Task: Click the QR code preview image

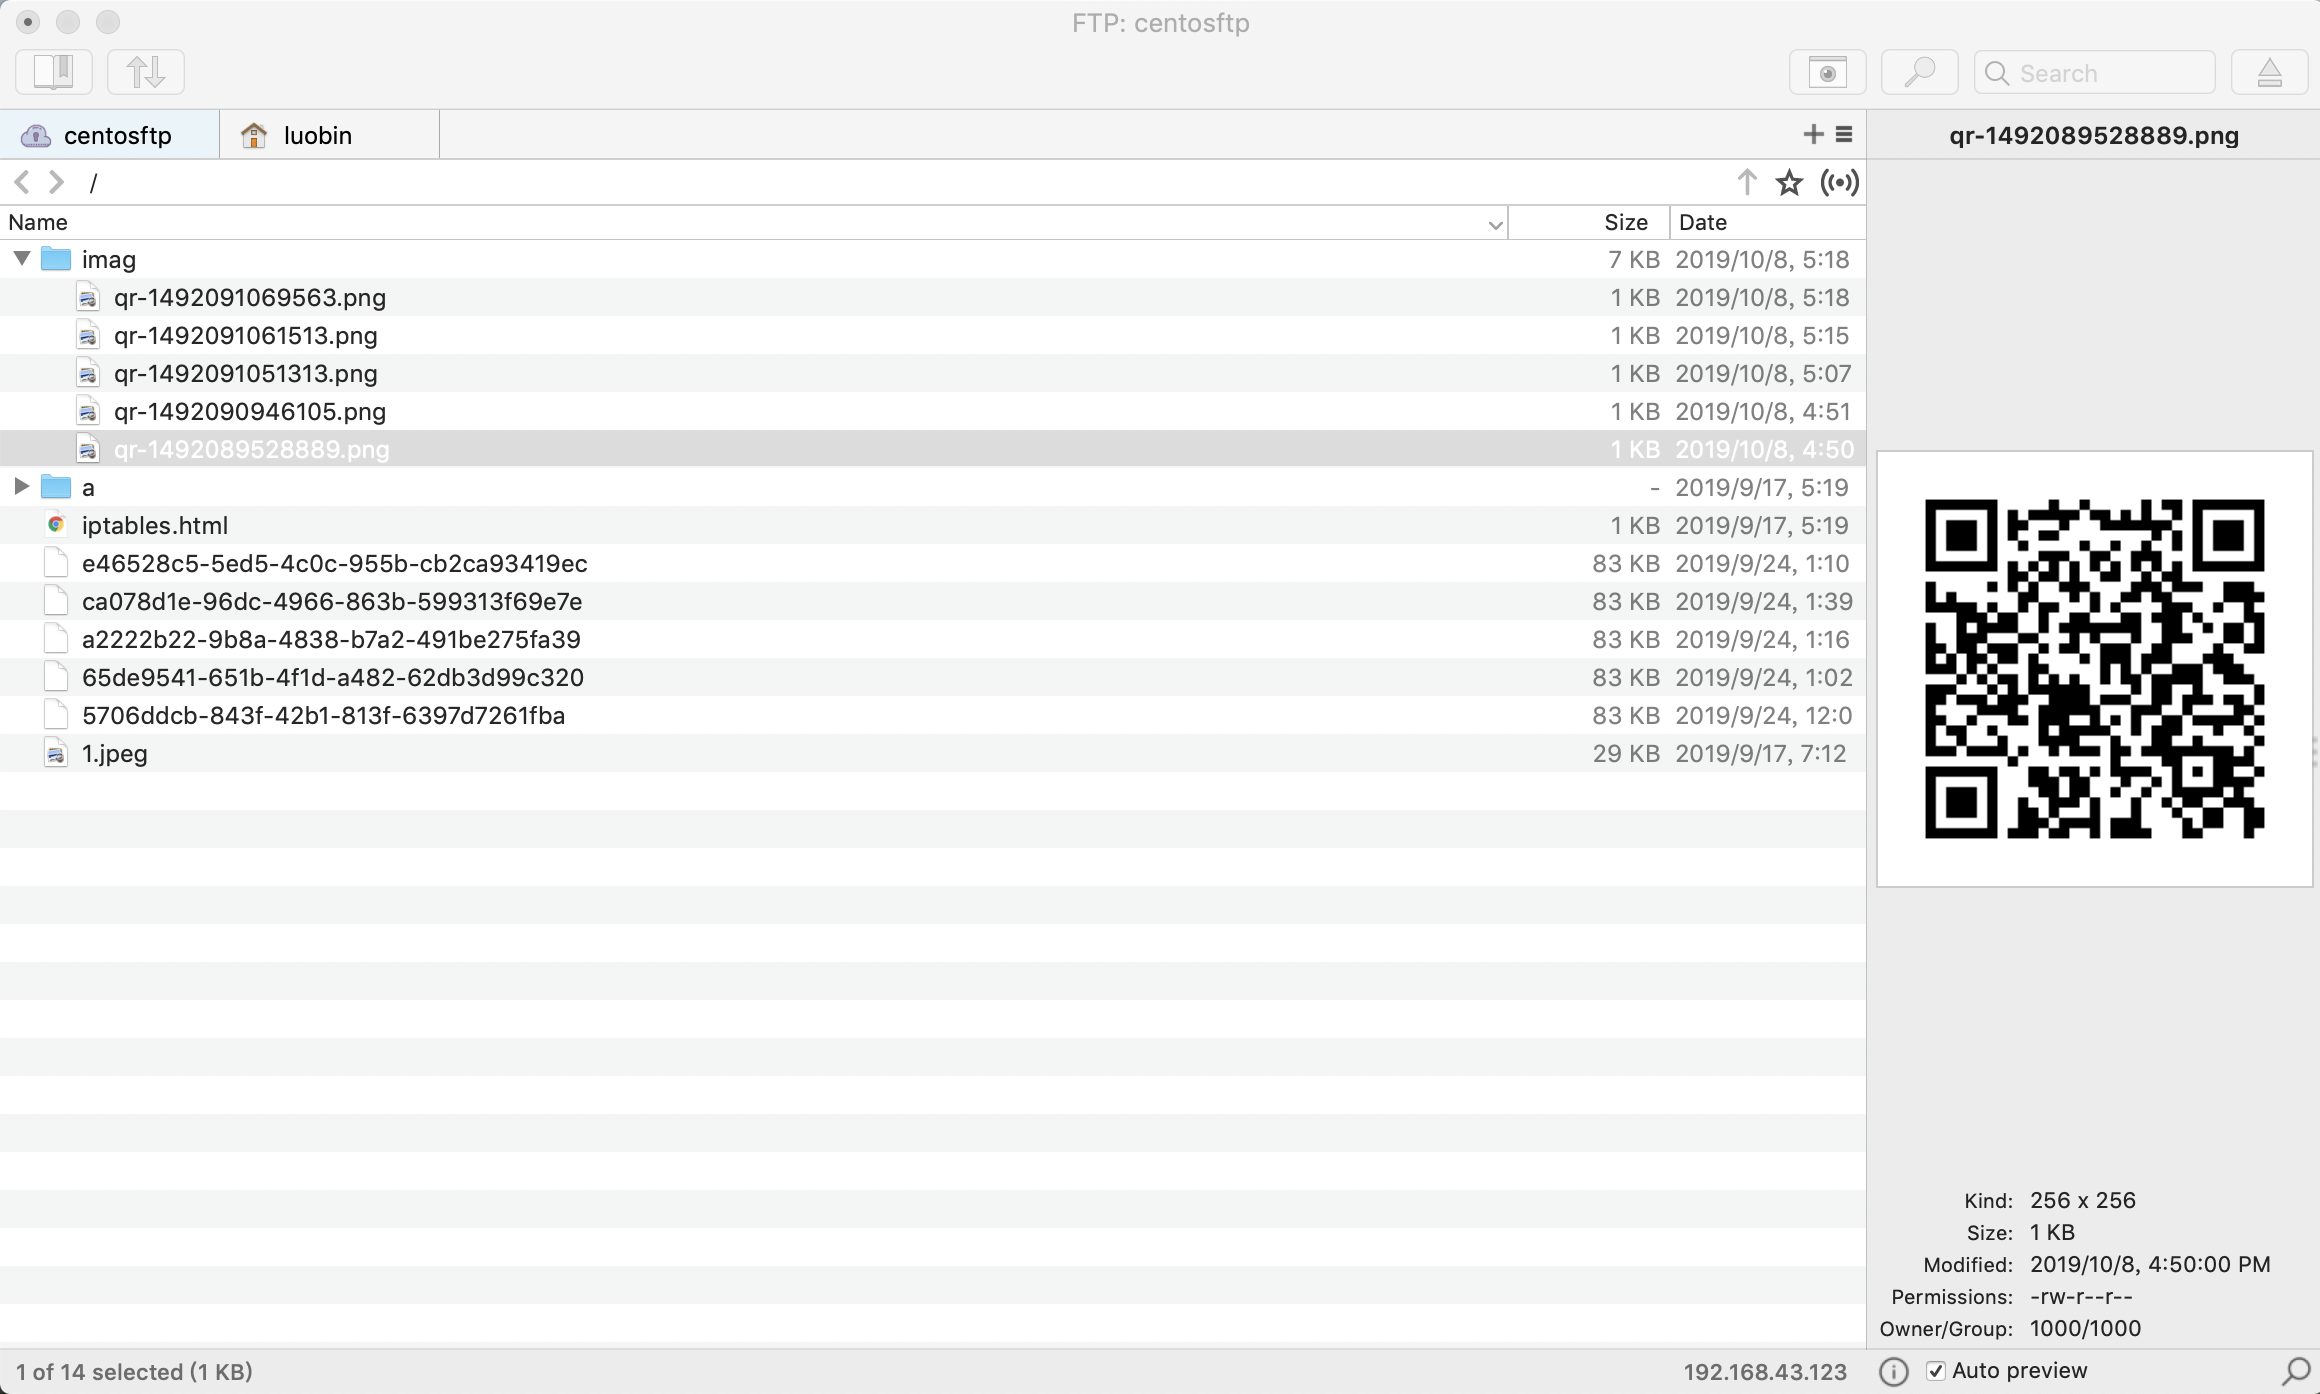Action: coord(2095,668)
